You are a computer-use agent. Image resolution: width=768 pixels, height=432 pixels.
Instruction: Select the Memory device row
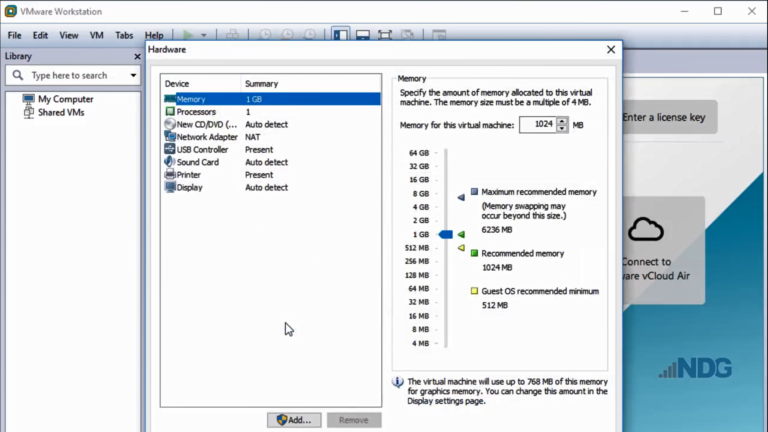(x=272, y=99)
